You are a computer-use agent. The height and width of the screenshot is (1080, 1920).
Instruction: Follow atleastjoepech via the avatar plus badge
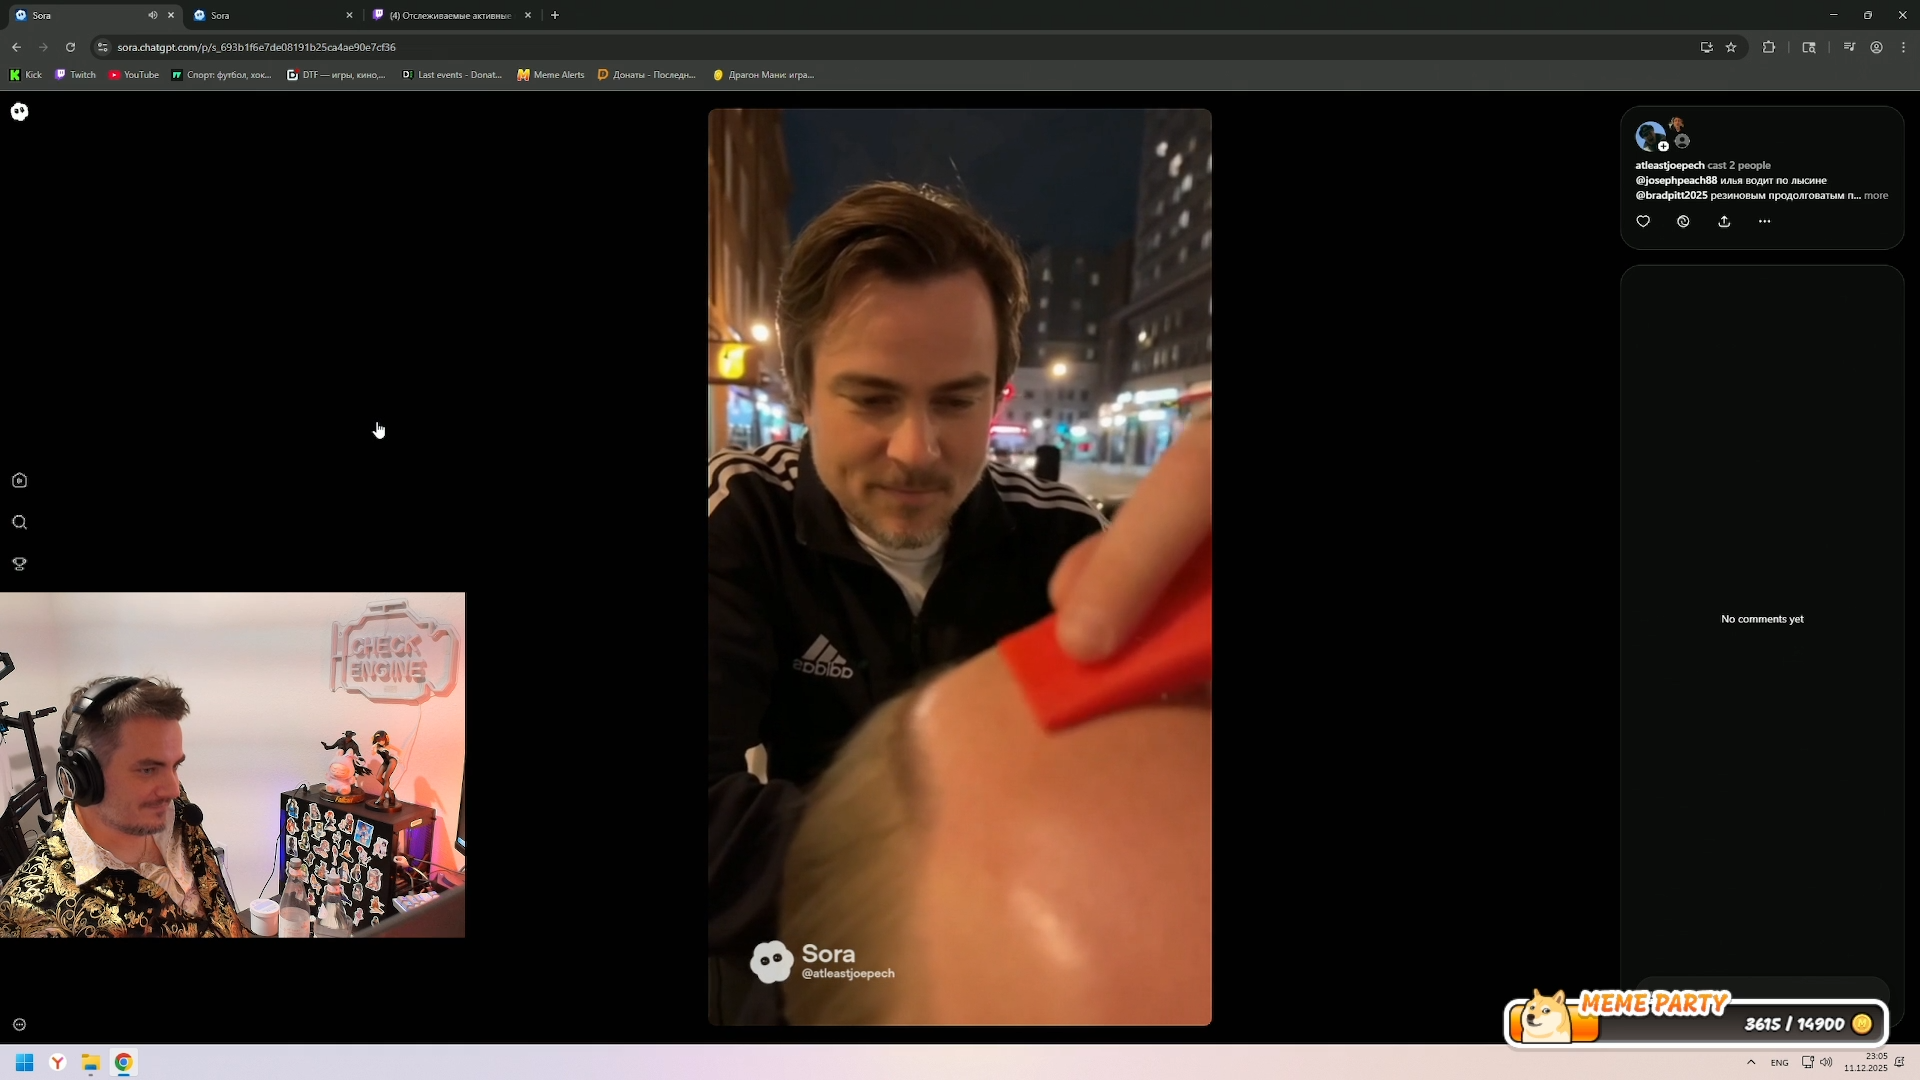point(1663,146)
